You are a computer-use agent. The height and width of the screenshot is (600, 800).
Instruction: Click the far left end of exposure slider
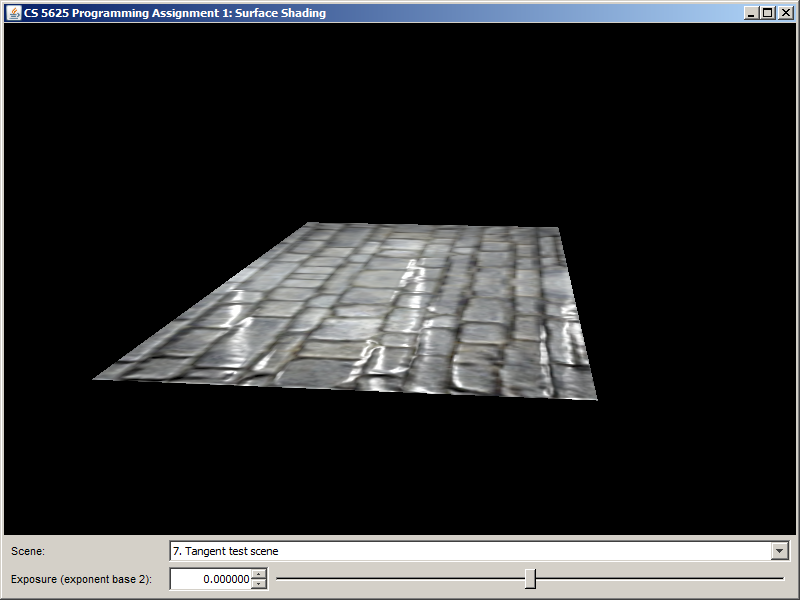278,579
